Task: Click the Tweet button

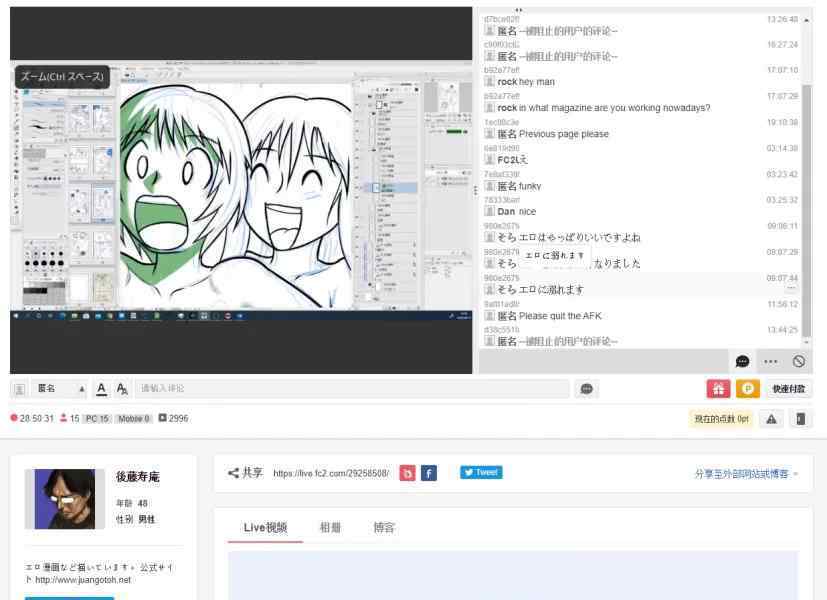Action: coord(481,472)
